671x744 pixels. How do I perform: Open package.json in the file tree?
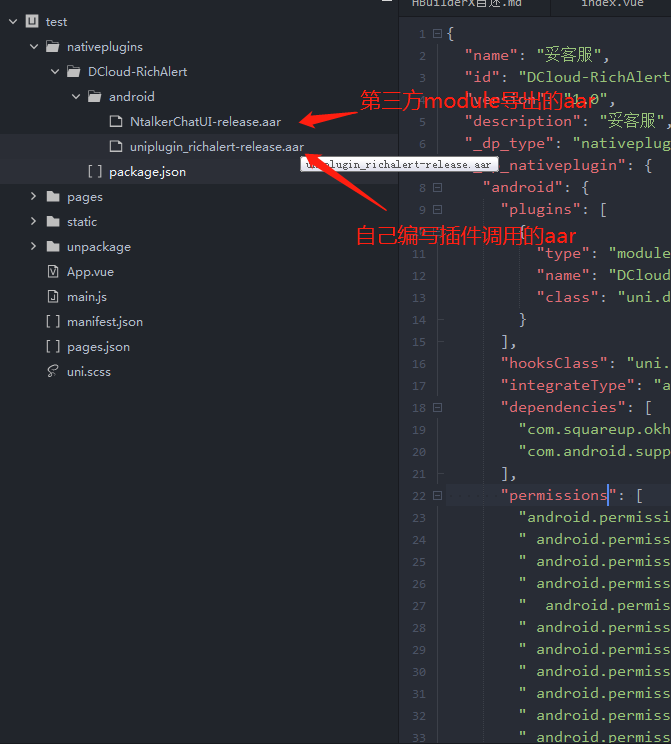[147, 172]
